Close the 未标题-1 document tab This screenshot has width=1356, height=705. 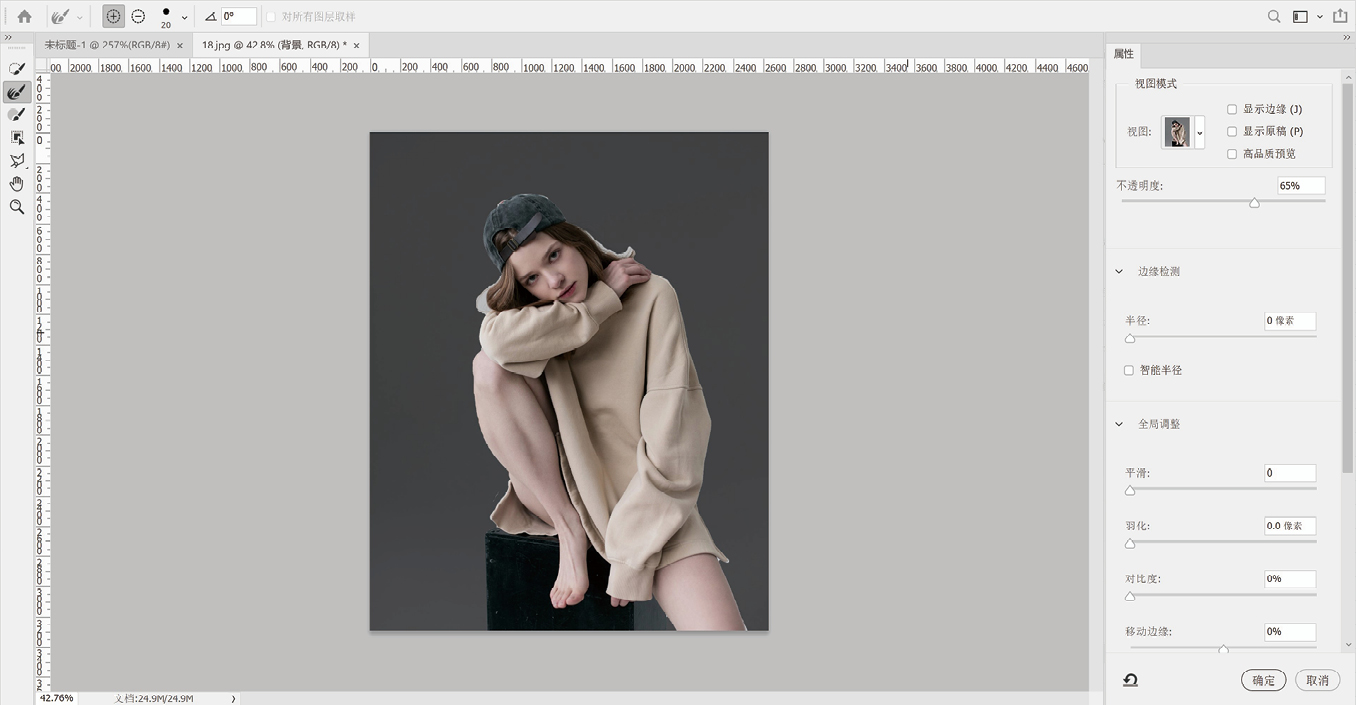click(180, 45)
